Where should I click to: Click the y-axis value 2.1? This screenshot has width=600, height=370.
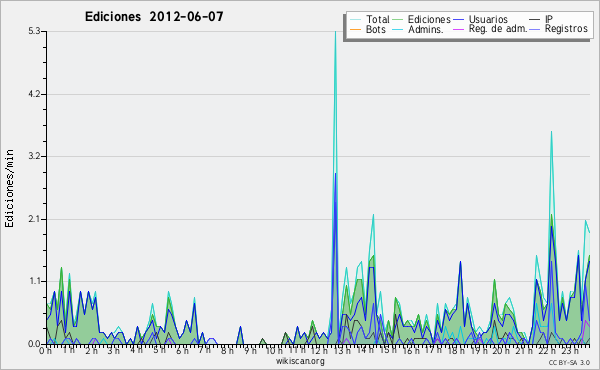(x=34, y=219)
